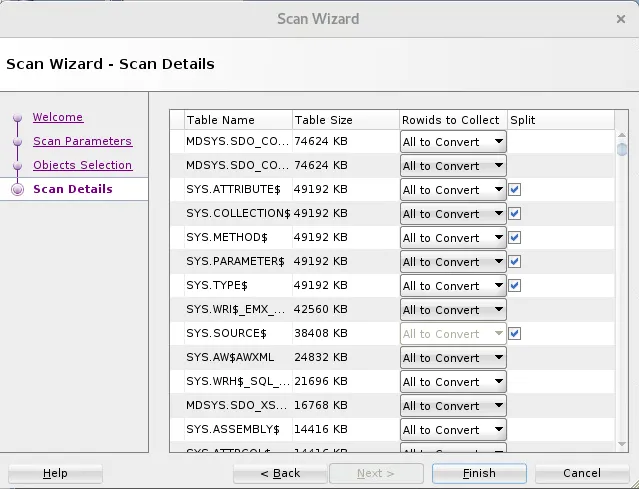
Task: Uncheck Split for SYS.ATTRIBUTE$ row
Action: pos(514,190)
